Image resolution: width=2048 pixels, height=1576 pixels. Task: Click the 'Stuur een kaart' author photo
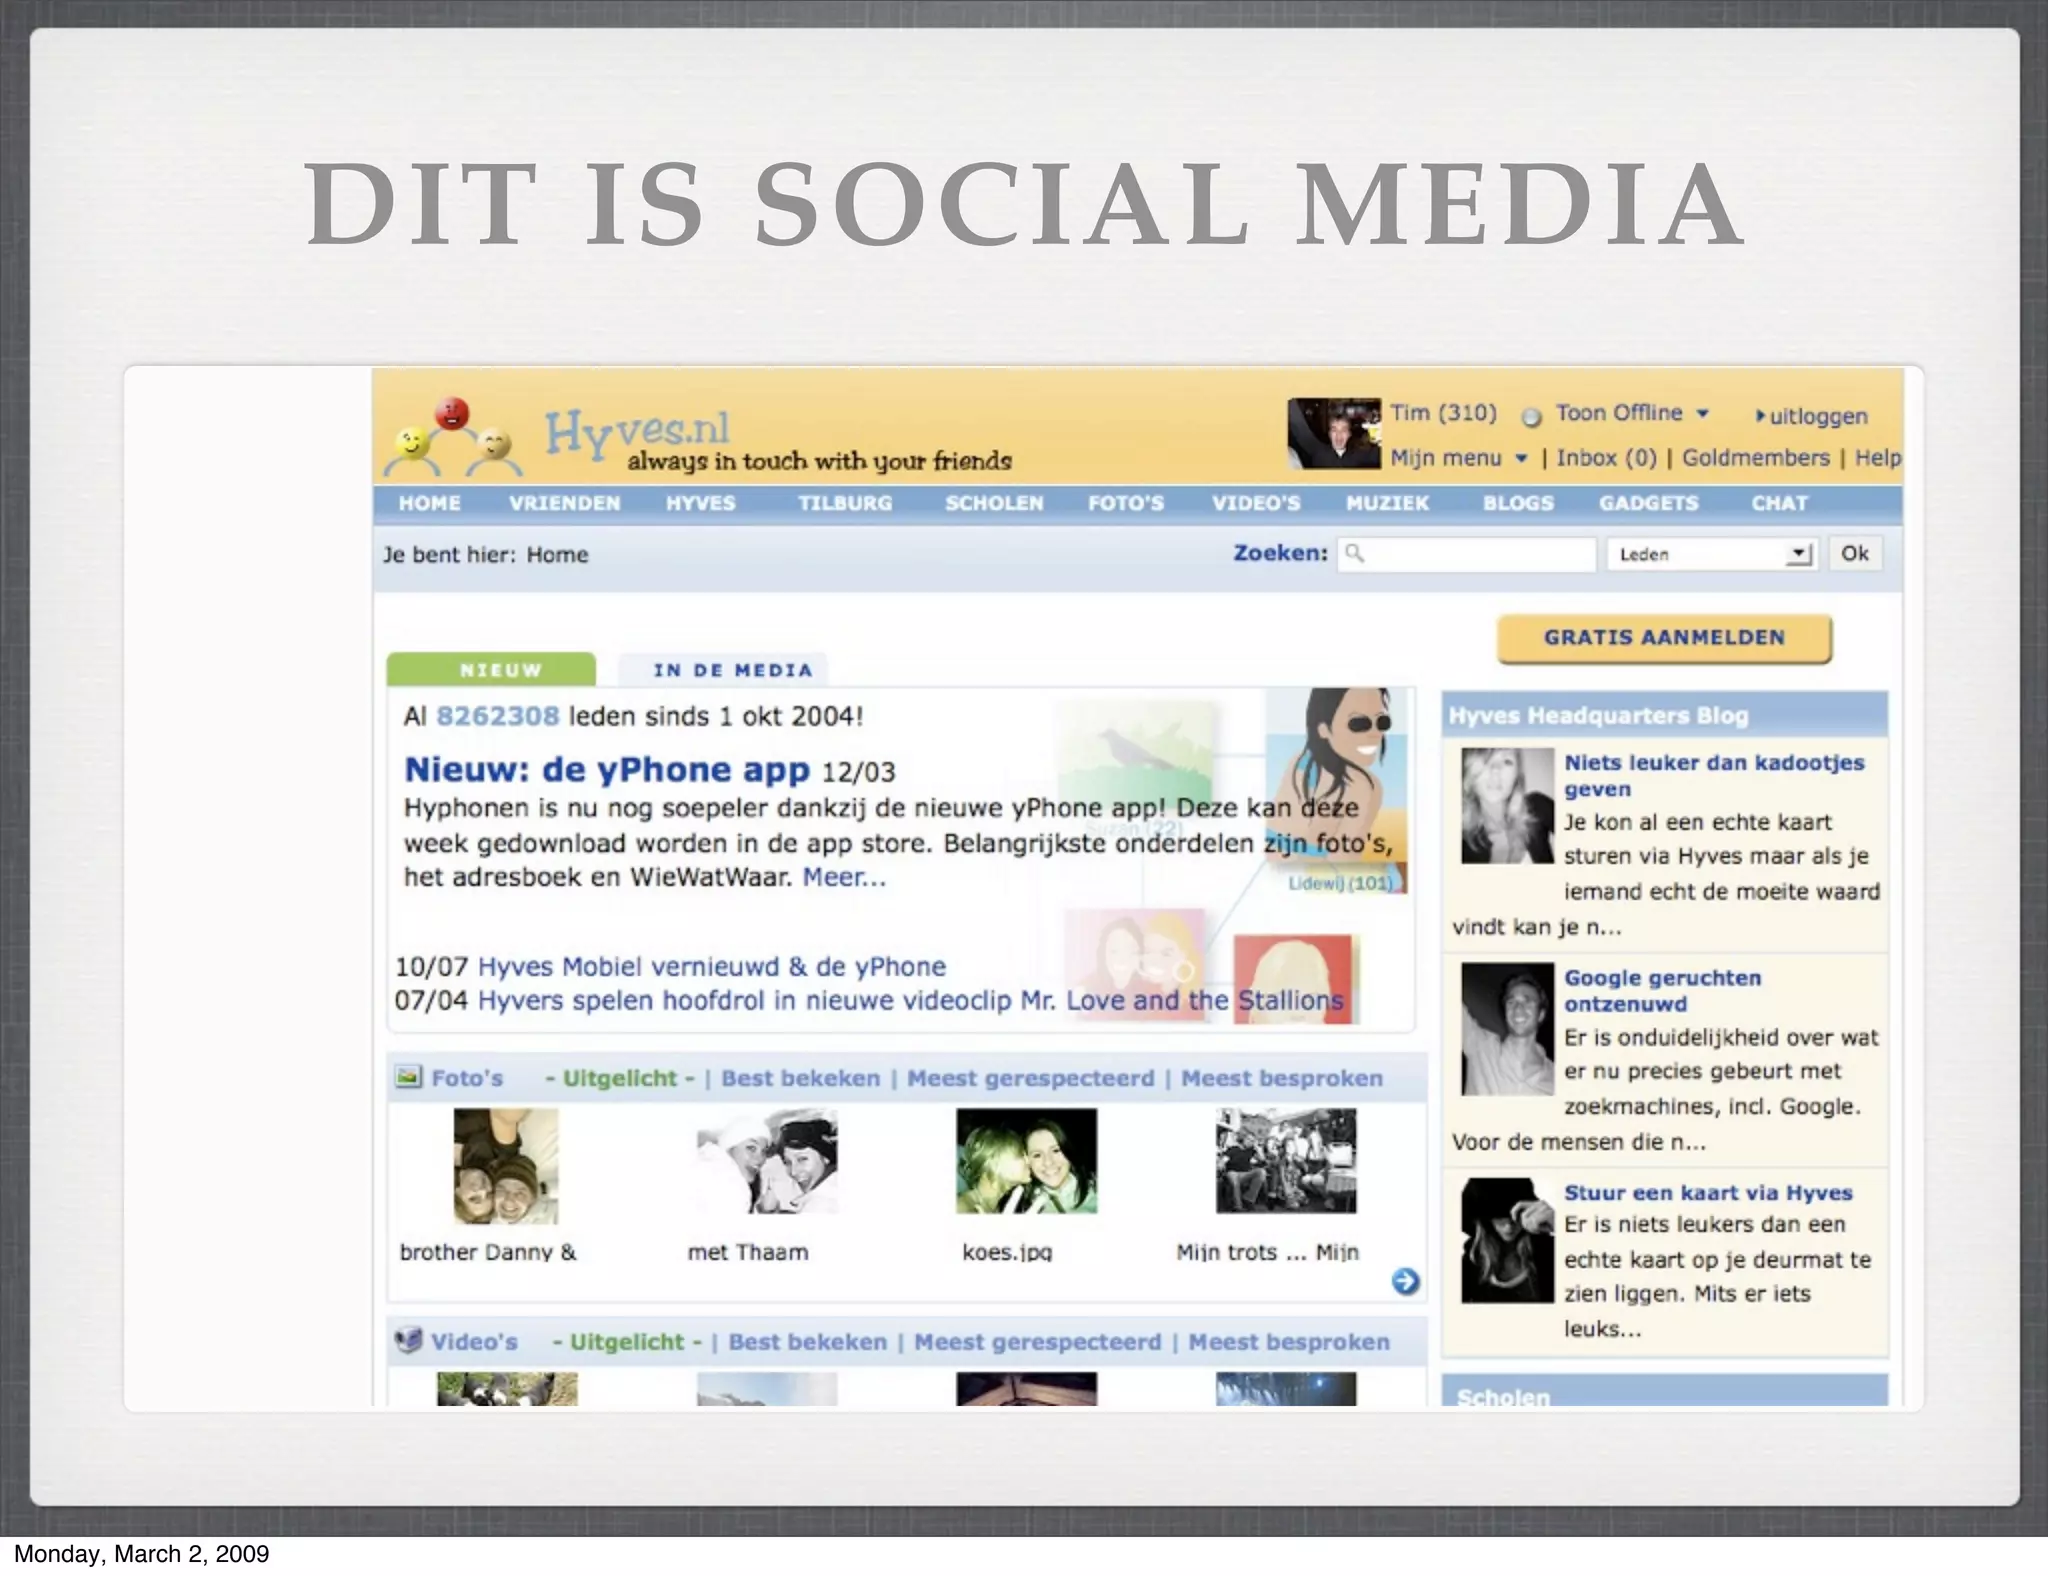(1507, 1240)
